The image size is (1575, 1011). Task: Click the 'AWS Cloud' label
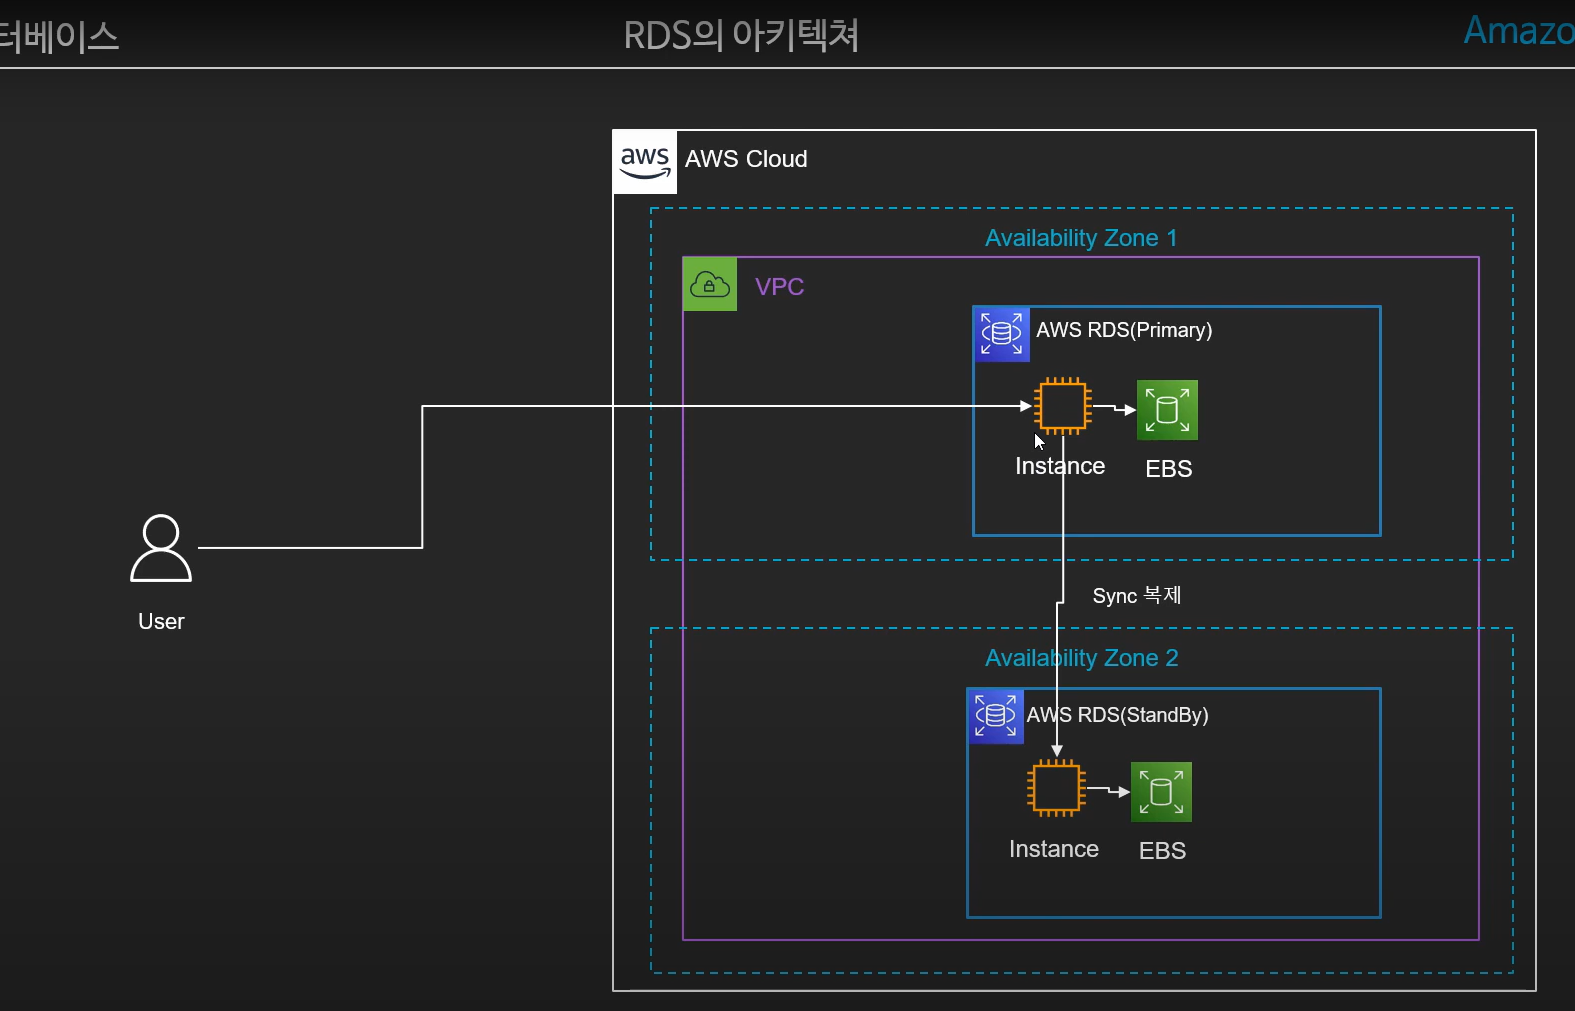(746, 159)
